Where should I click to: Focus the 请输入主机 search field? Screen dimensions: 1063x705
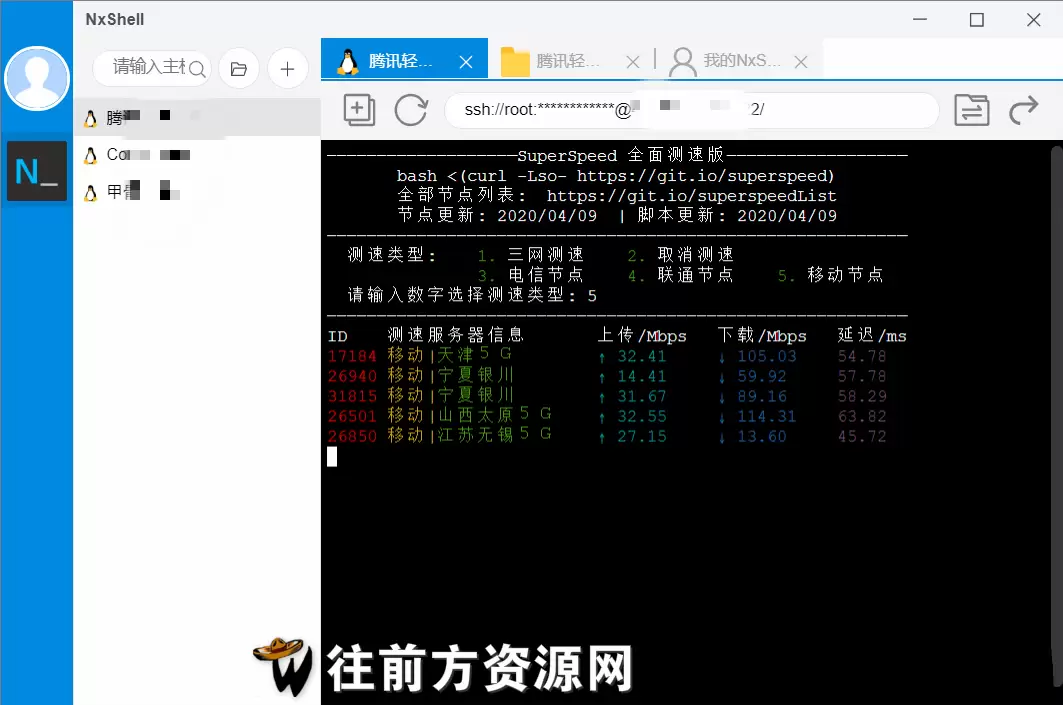[x=152, y=68]
